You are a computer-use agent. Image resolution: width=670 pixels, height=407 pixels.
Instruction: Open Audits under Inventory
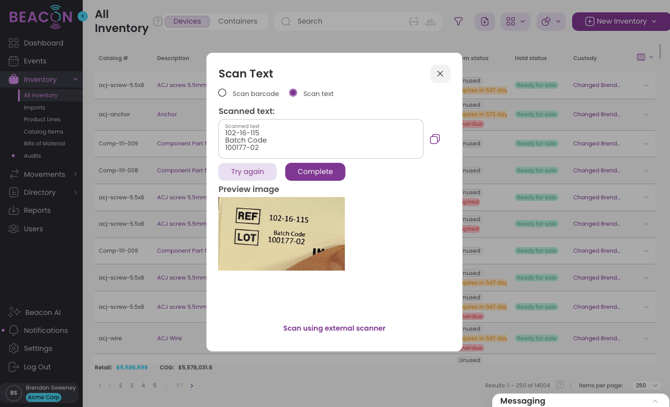pos(32,156)
